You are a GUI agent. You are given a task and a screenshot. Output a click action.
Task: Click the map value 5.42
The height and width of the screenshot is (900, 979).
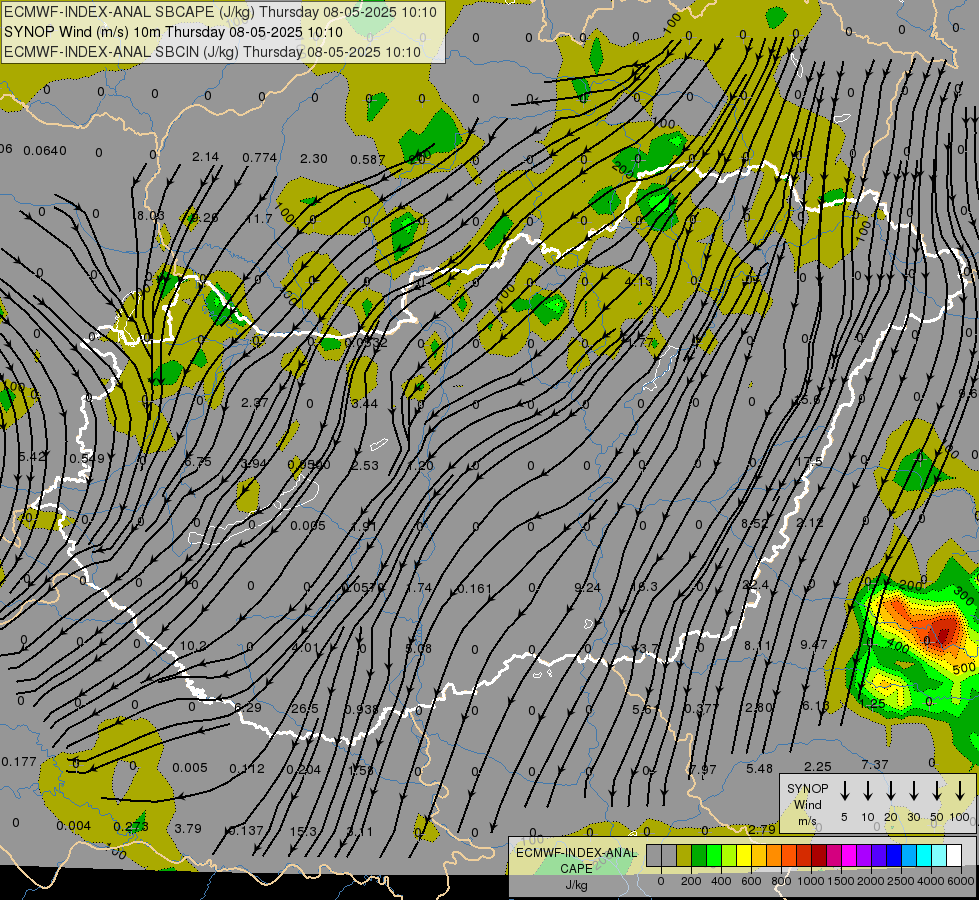pos(32,457)
